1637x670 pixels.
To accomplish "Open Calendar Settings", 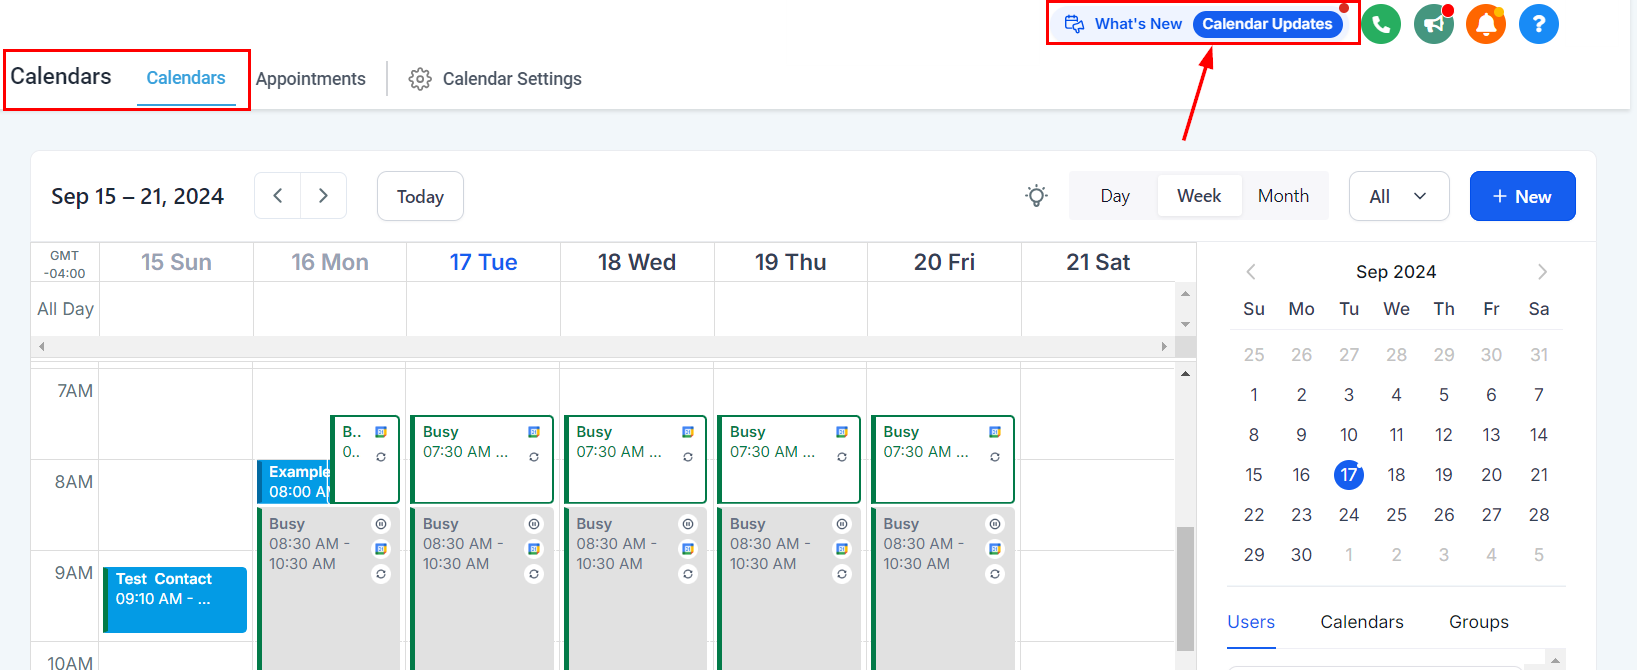I will coord(495,79).
